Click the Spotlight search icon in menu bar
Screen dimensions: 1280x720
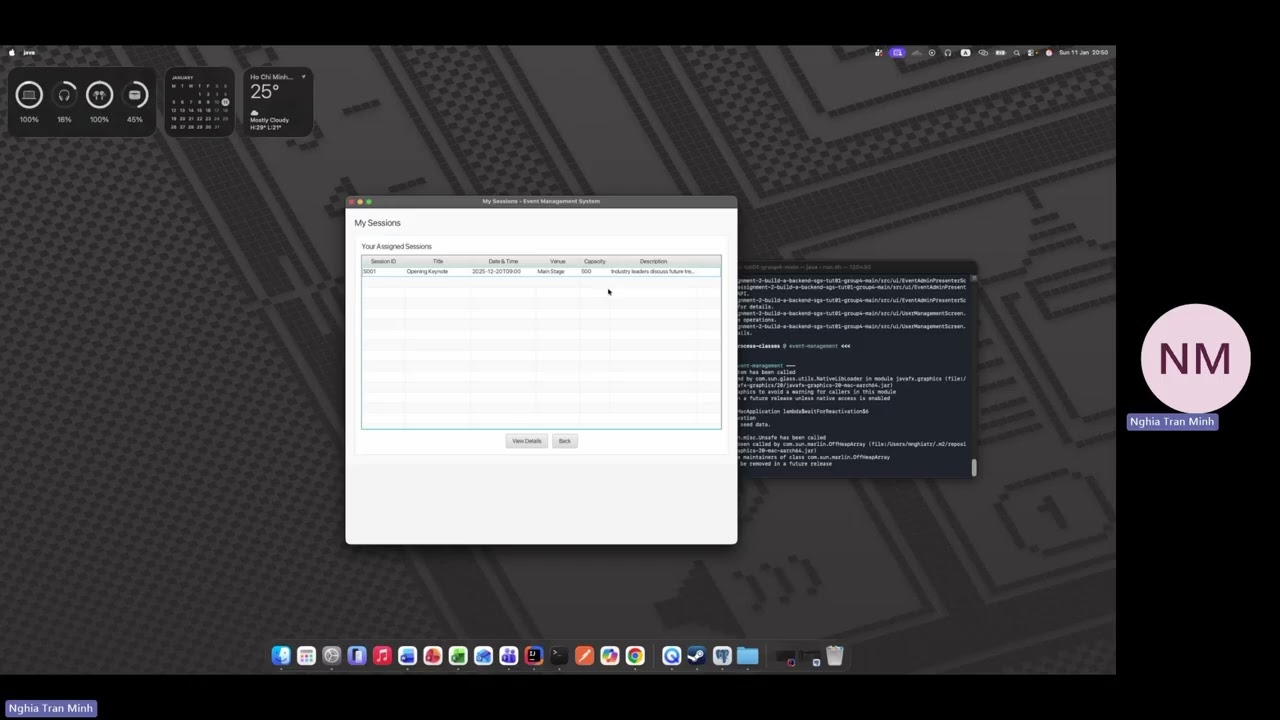tap(1017, 52)
